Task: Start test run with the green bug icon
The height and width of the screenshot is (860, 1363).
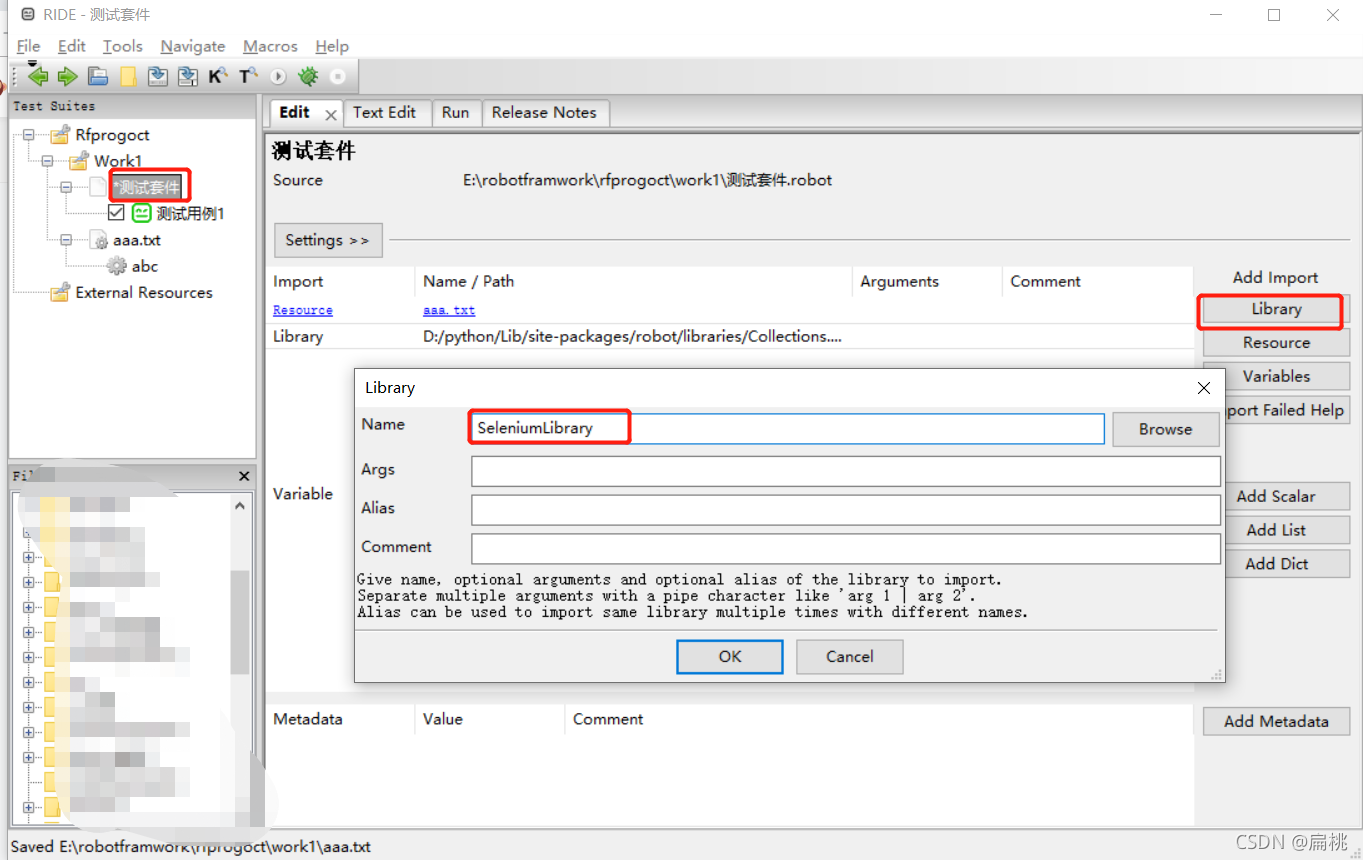Action: tap(308, 76)
